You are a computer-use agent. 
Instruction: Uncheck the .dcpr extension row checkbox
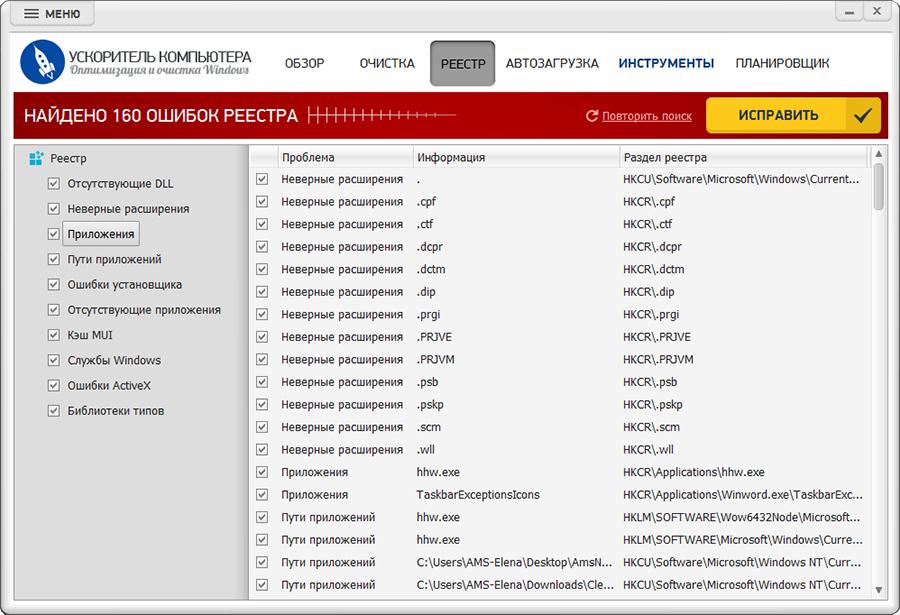262,247
